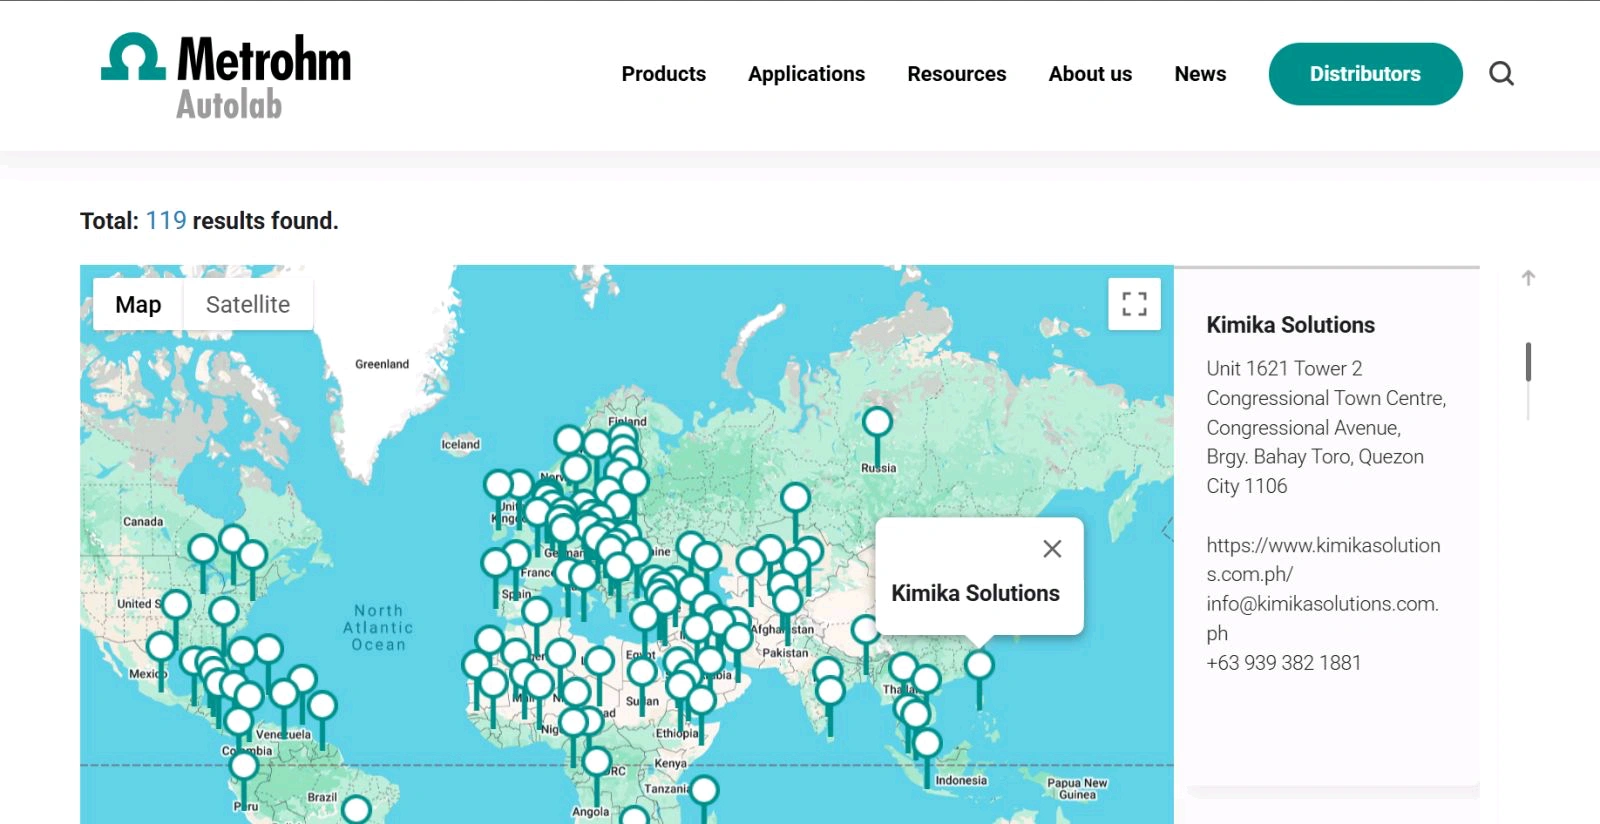Switch to Satellite map view

point(248,305)
